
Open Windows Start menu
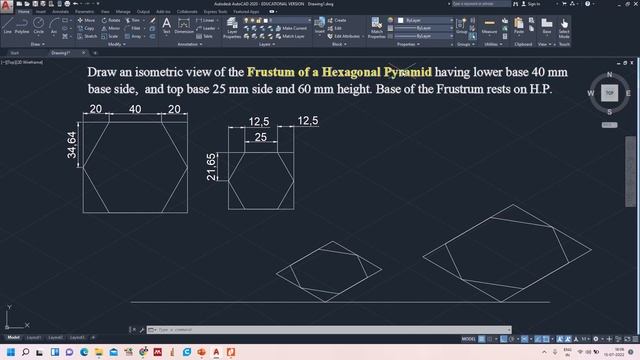click(11, 352)
